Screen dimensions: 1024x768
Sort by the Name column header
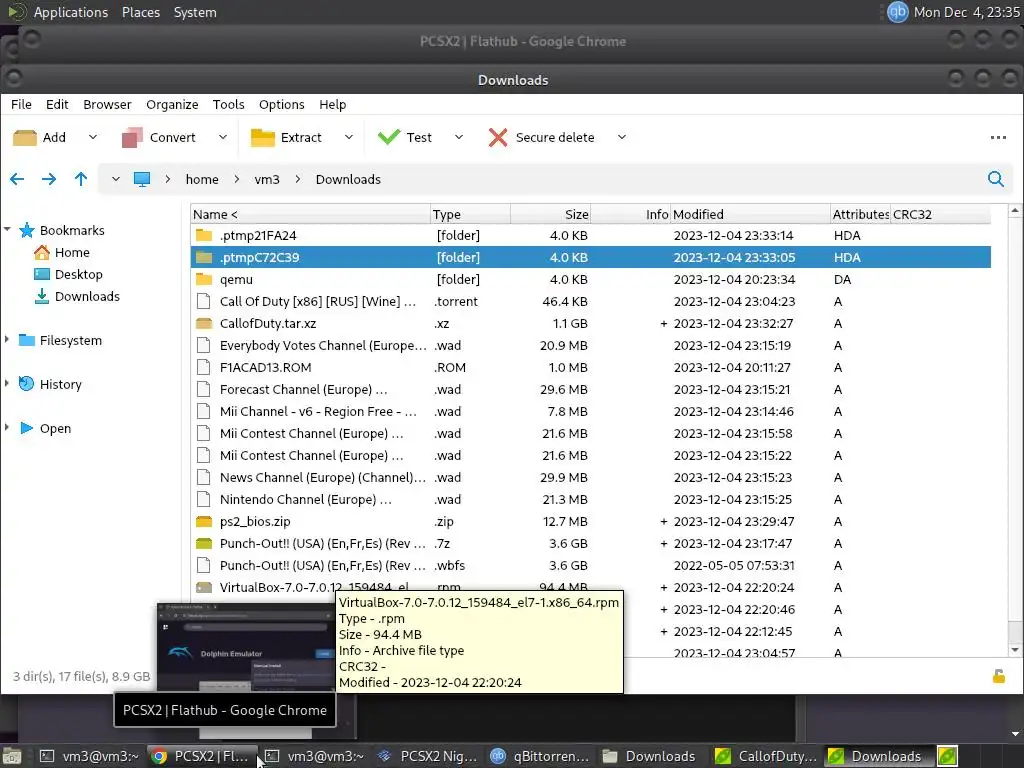coord(310,214)
